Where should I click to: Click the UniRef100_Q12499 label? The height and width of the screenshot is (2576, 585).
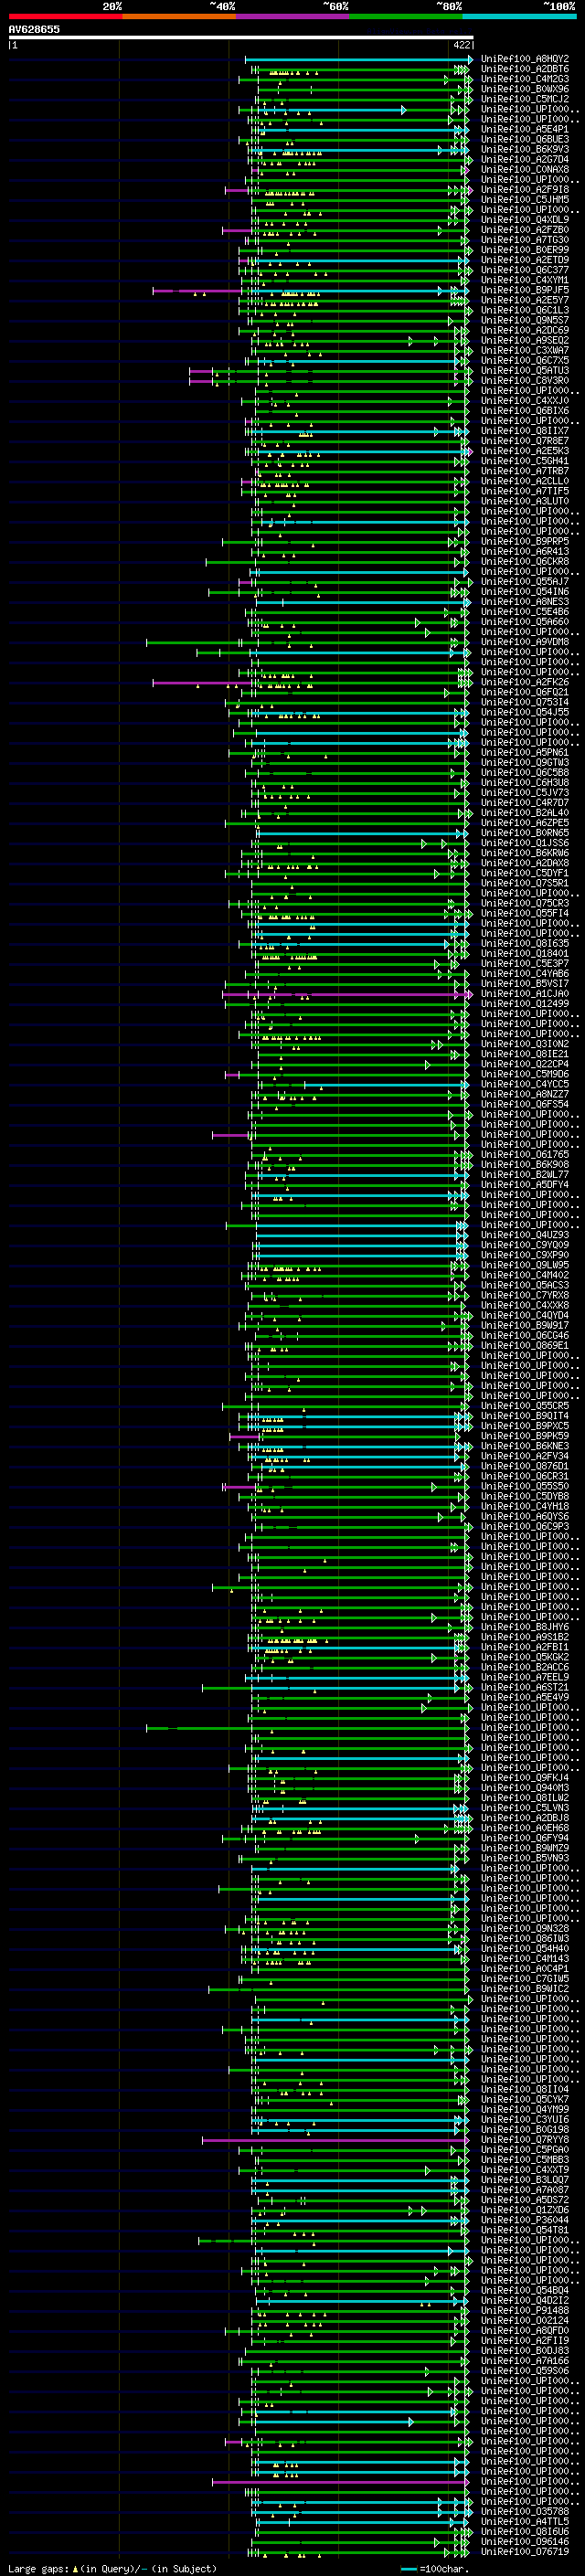[x=525, y=1003]
